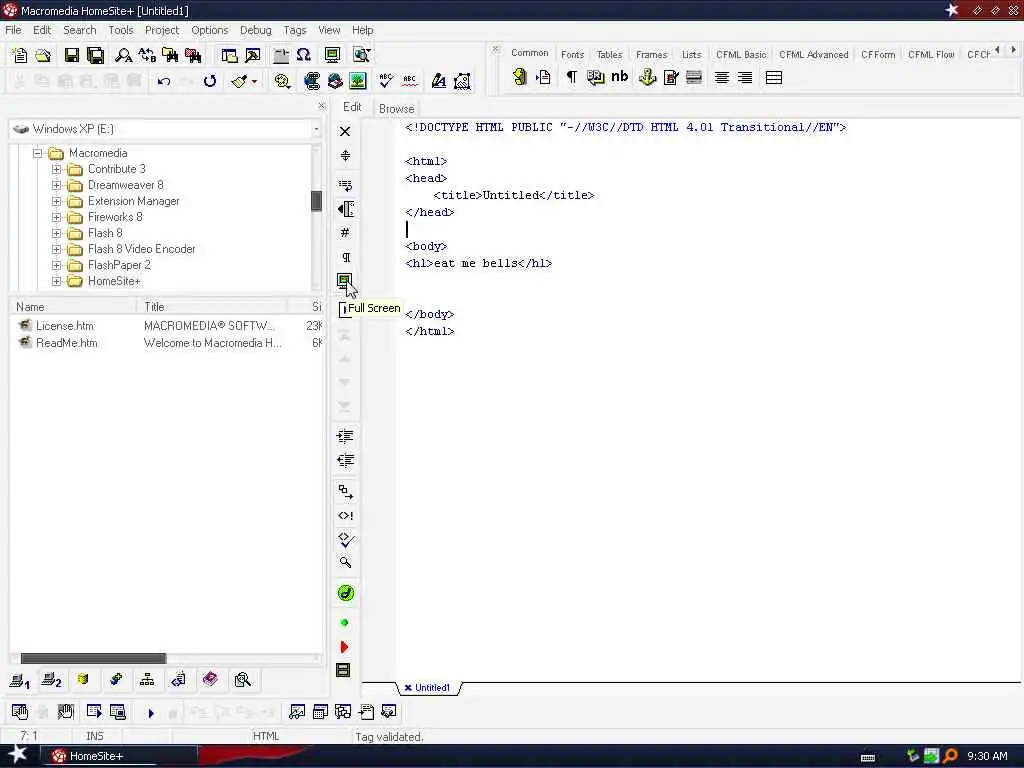The width and height of the screenshot is (1024, 768).
Task: Click the green circular icon in editor toolbar
Action: [345, 593]
